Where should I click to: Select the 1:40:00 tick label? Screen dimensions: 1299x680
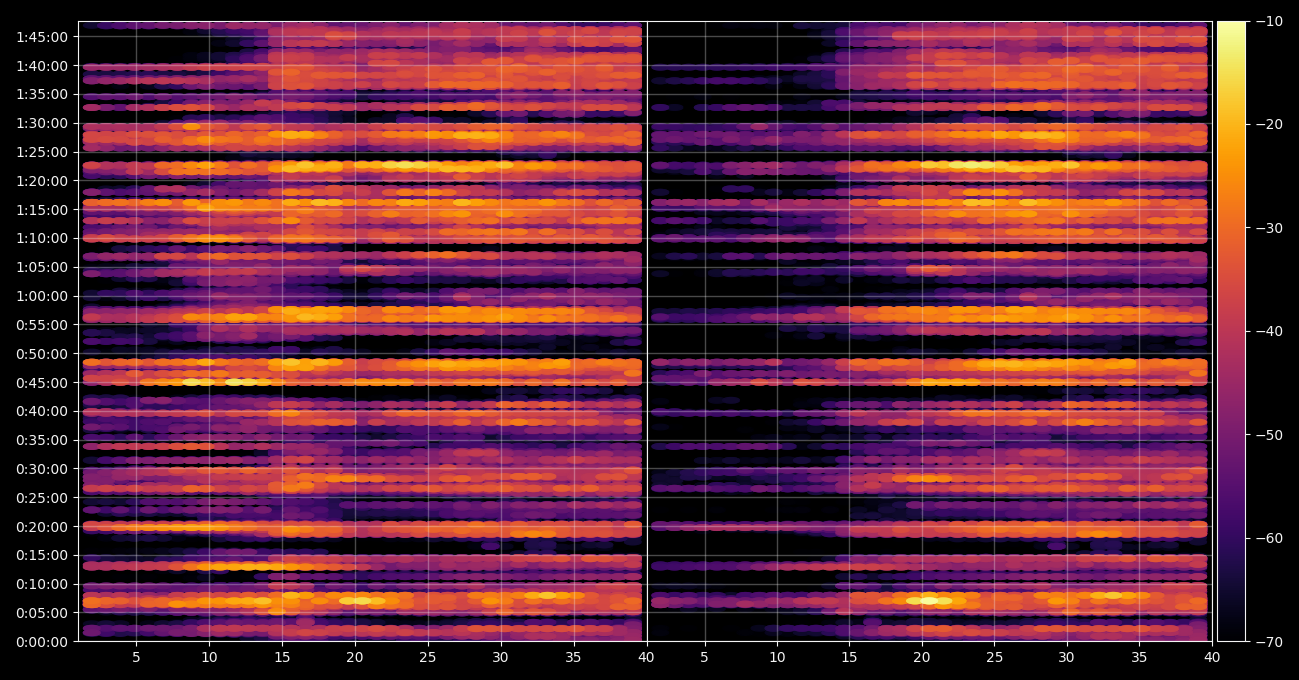tap(43, 66)
